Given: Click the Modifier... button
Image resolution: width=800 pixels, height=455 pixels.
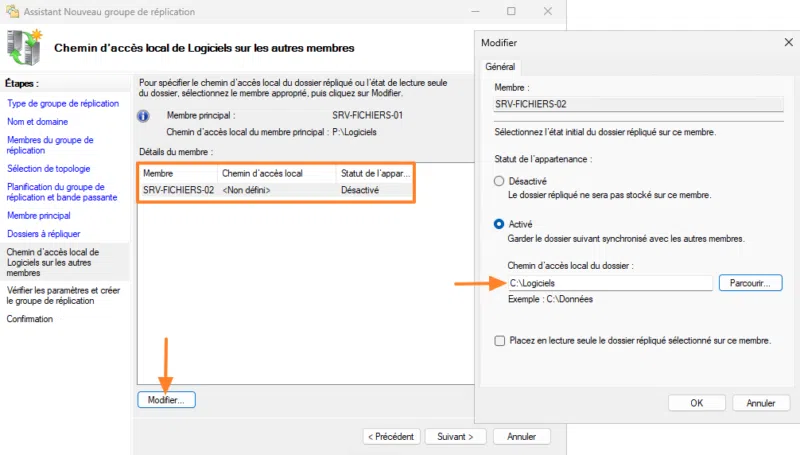Looking at the screenshot, I should (x=166, y=399).
